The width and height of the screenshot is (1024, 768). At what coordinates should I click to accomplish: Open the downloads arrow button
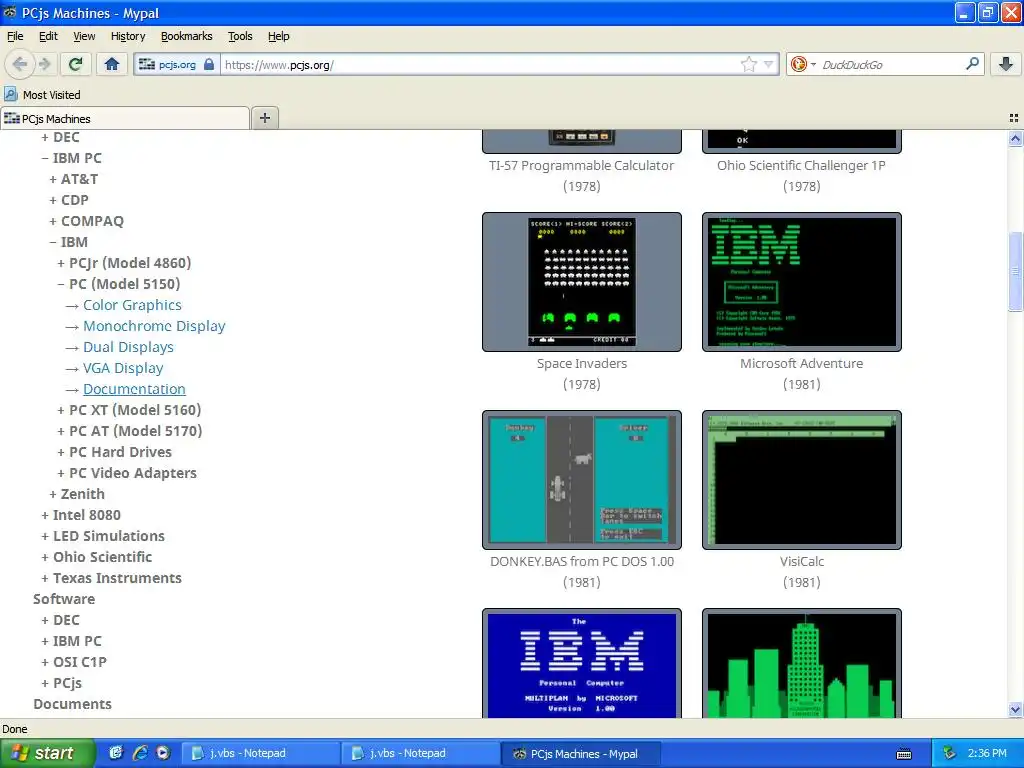coord(1006,64)
